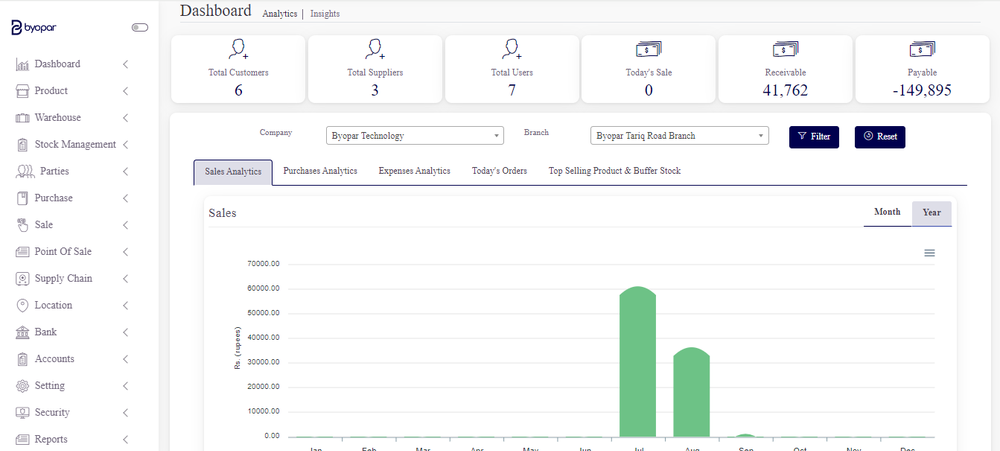
Task: Expand the Location menu chevron
Action: pyautogui.click(x=126, y=306)
